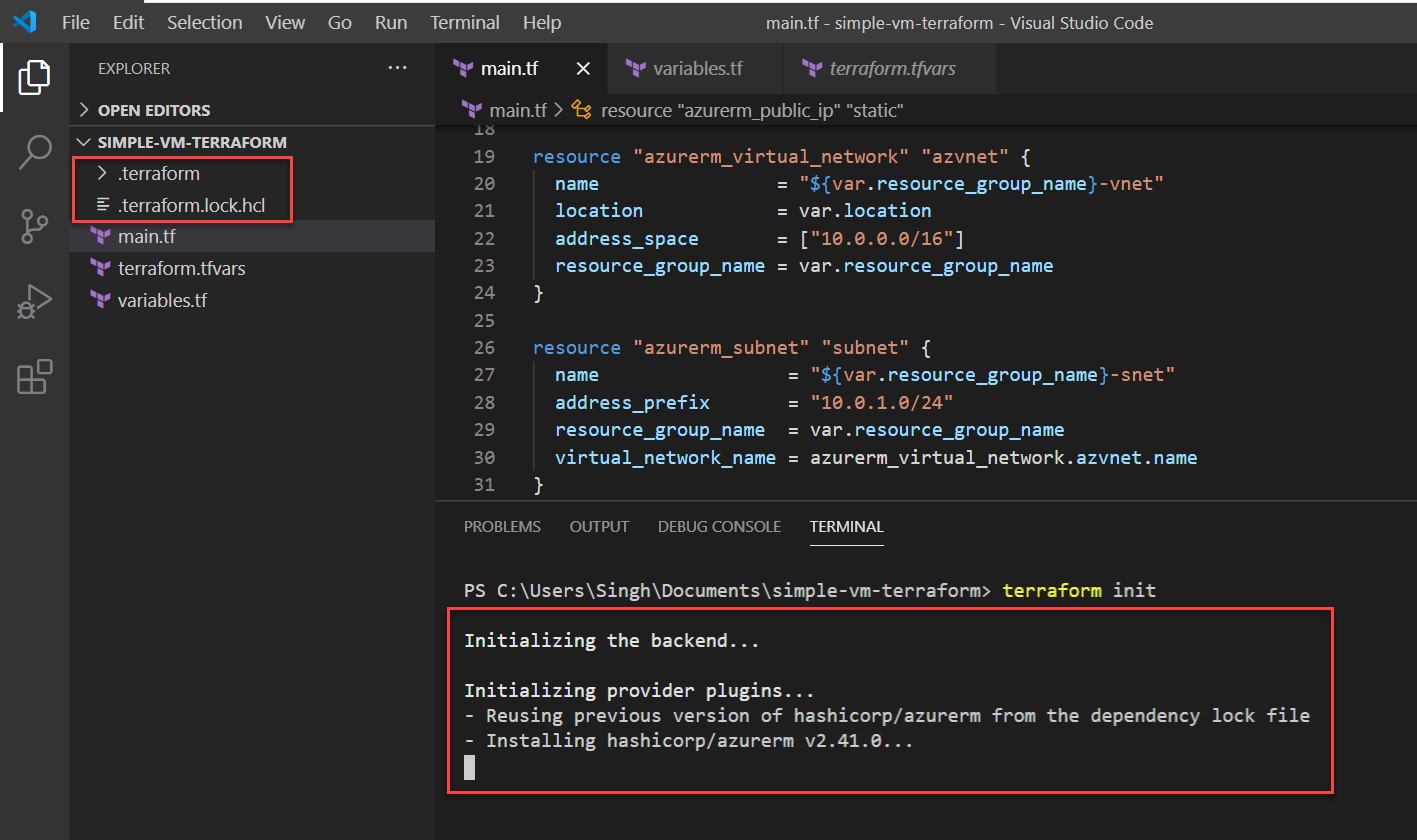Close the main.tf editor tab
1417x840 pixels.
583,69
